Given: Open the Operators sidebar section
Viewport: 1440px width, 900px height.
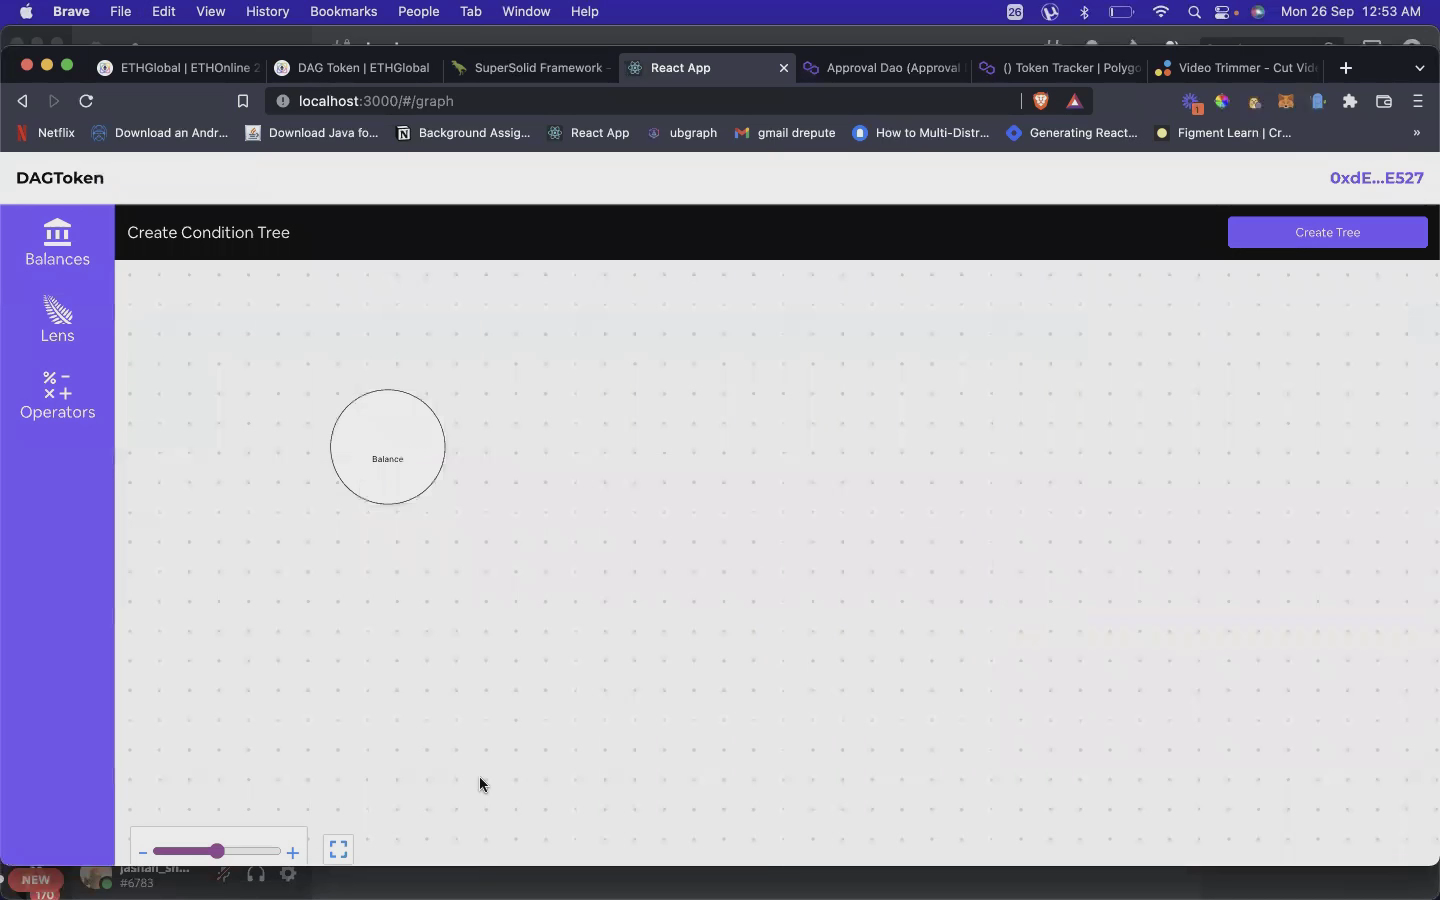Looking at the screenshot, I should (x=57, y=396).
